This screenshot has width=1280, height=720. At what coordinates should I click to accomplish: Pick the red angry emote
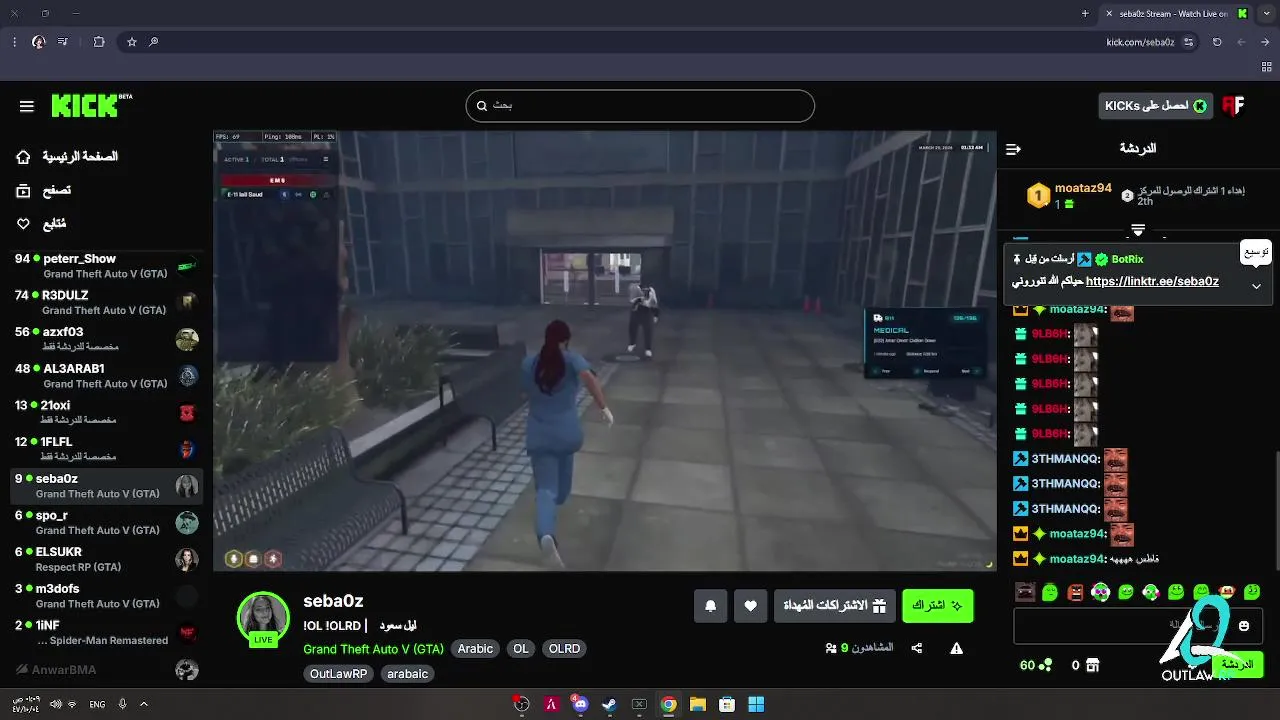pyautogui.click(x=1075, y=592)
